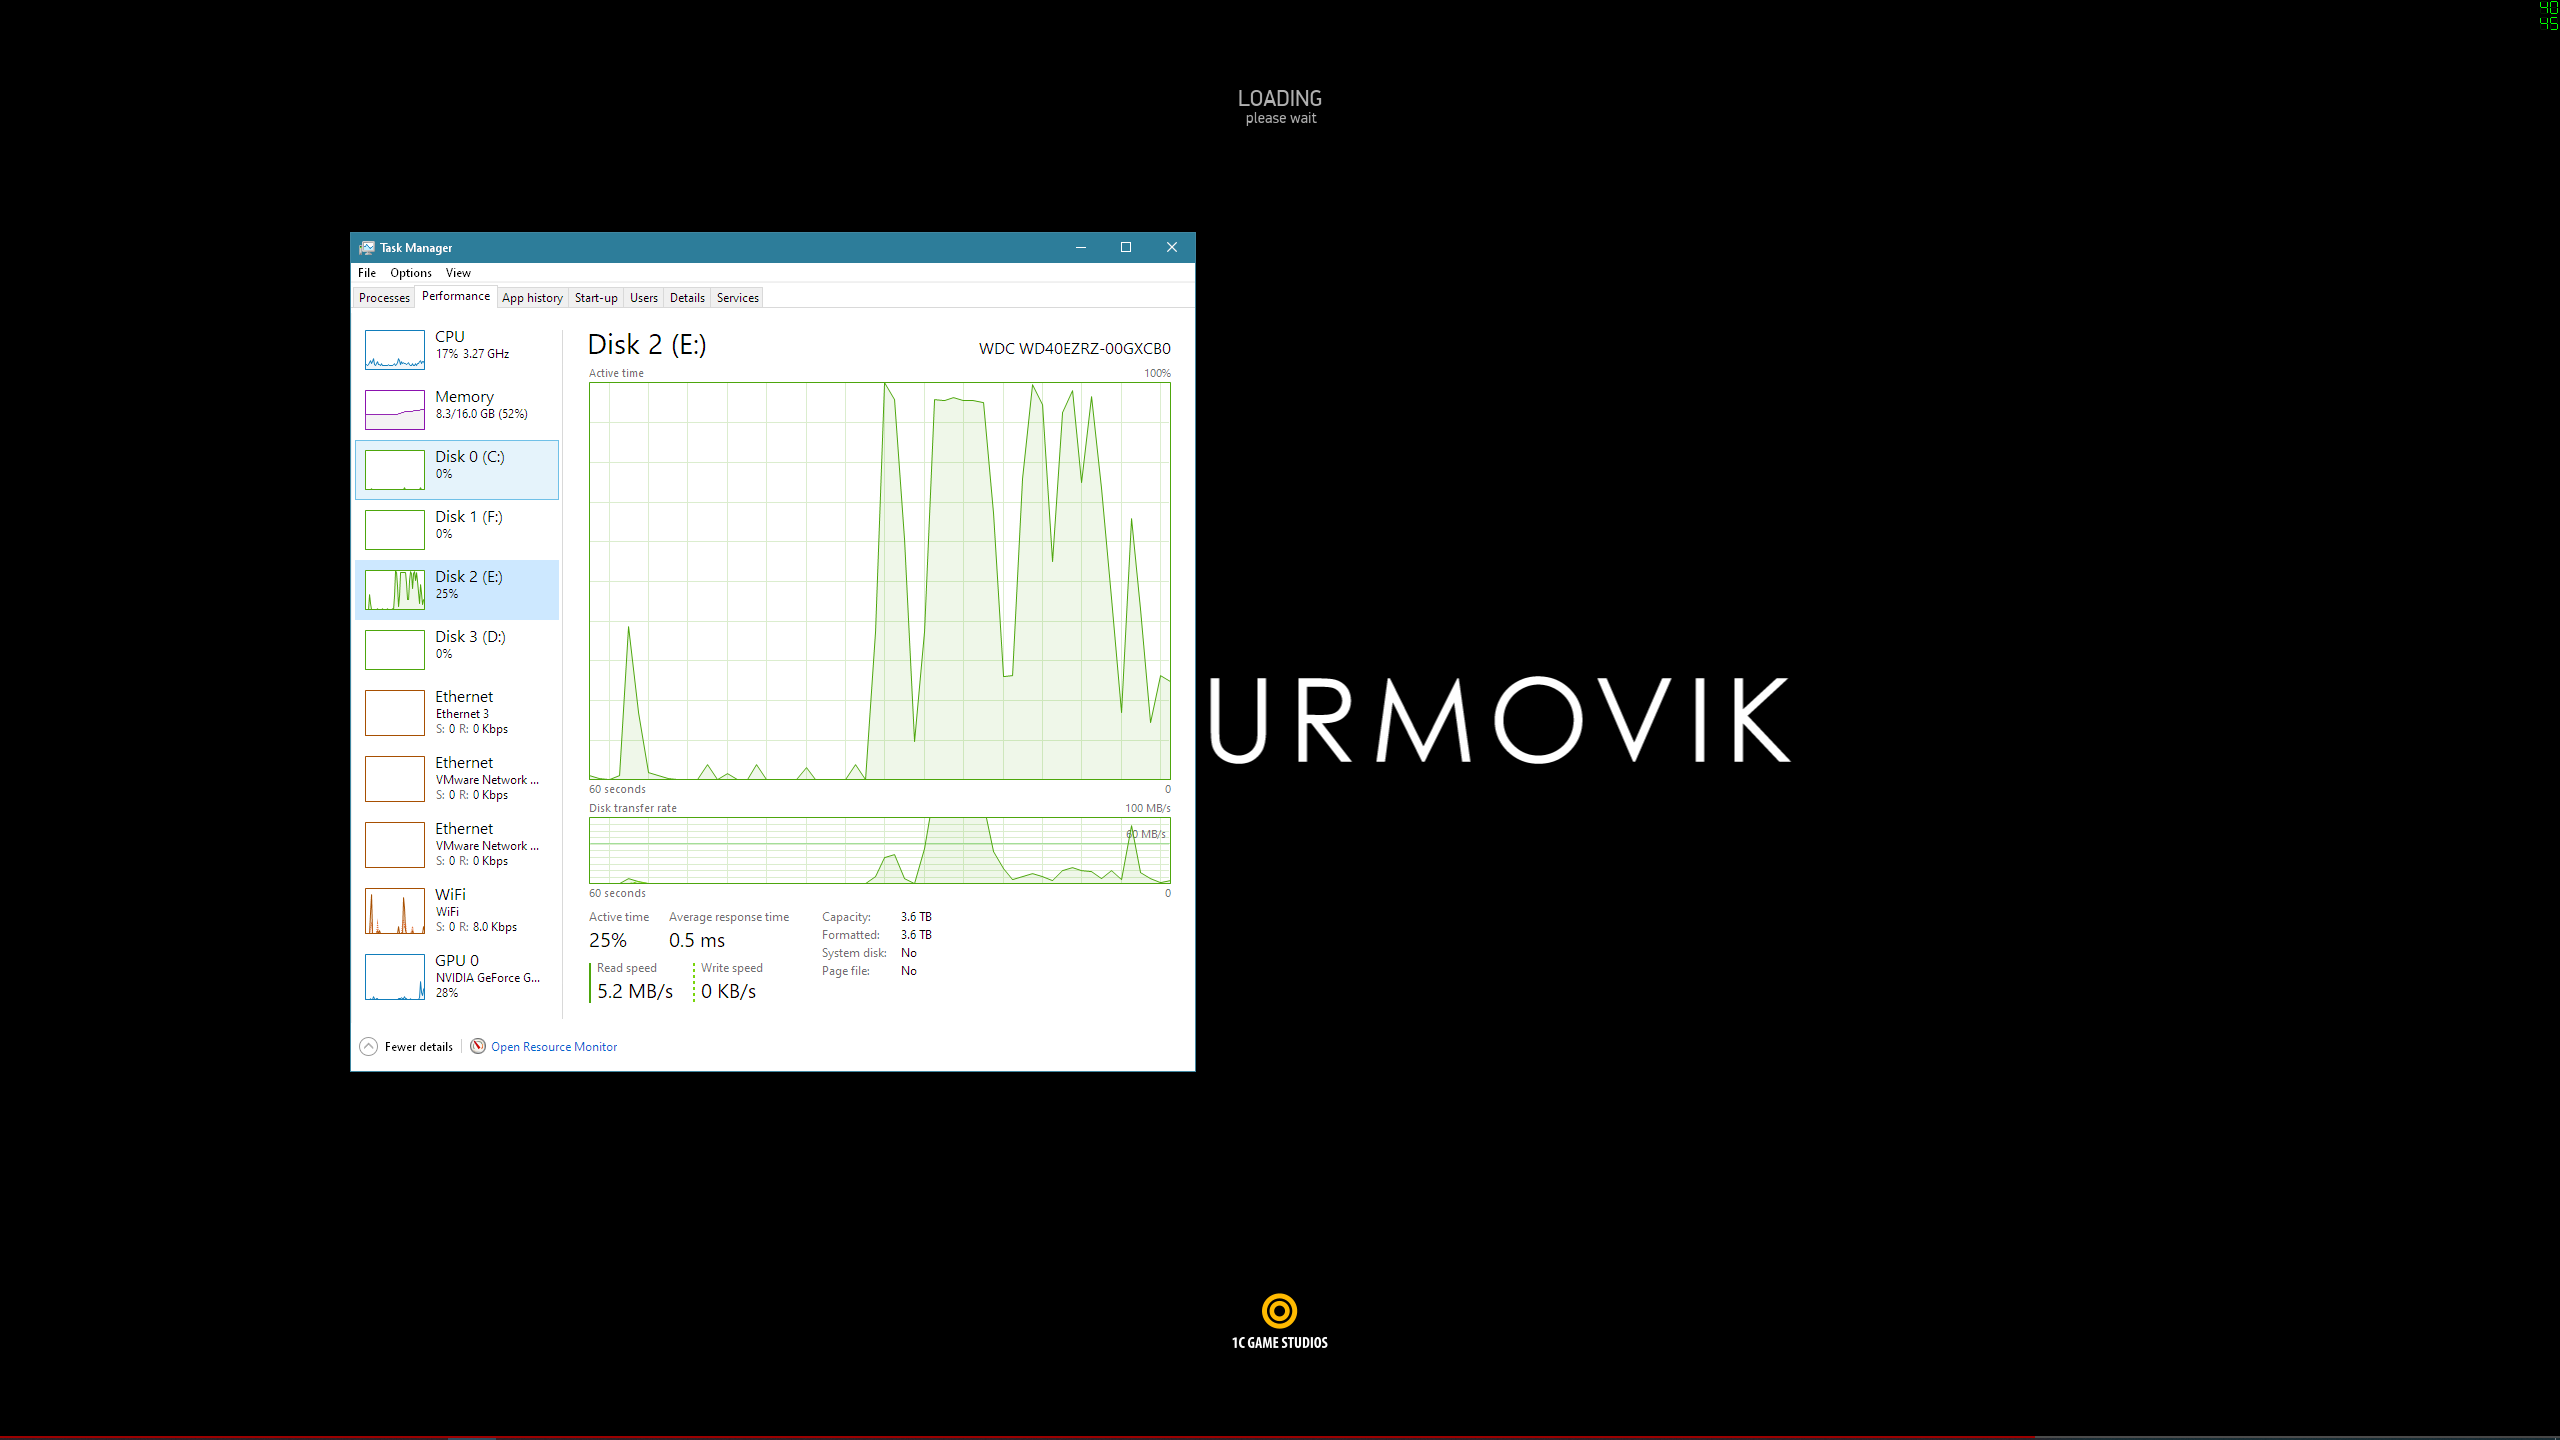The width and height of the screenshot is (2560, 1440).
Task: Select the WiFi activity thumbnail graph
Action: coord(395,911)
